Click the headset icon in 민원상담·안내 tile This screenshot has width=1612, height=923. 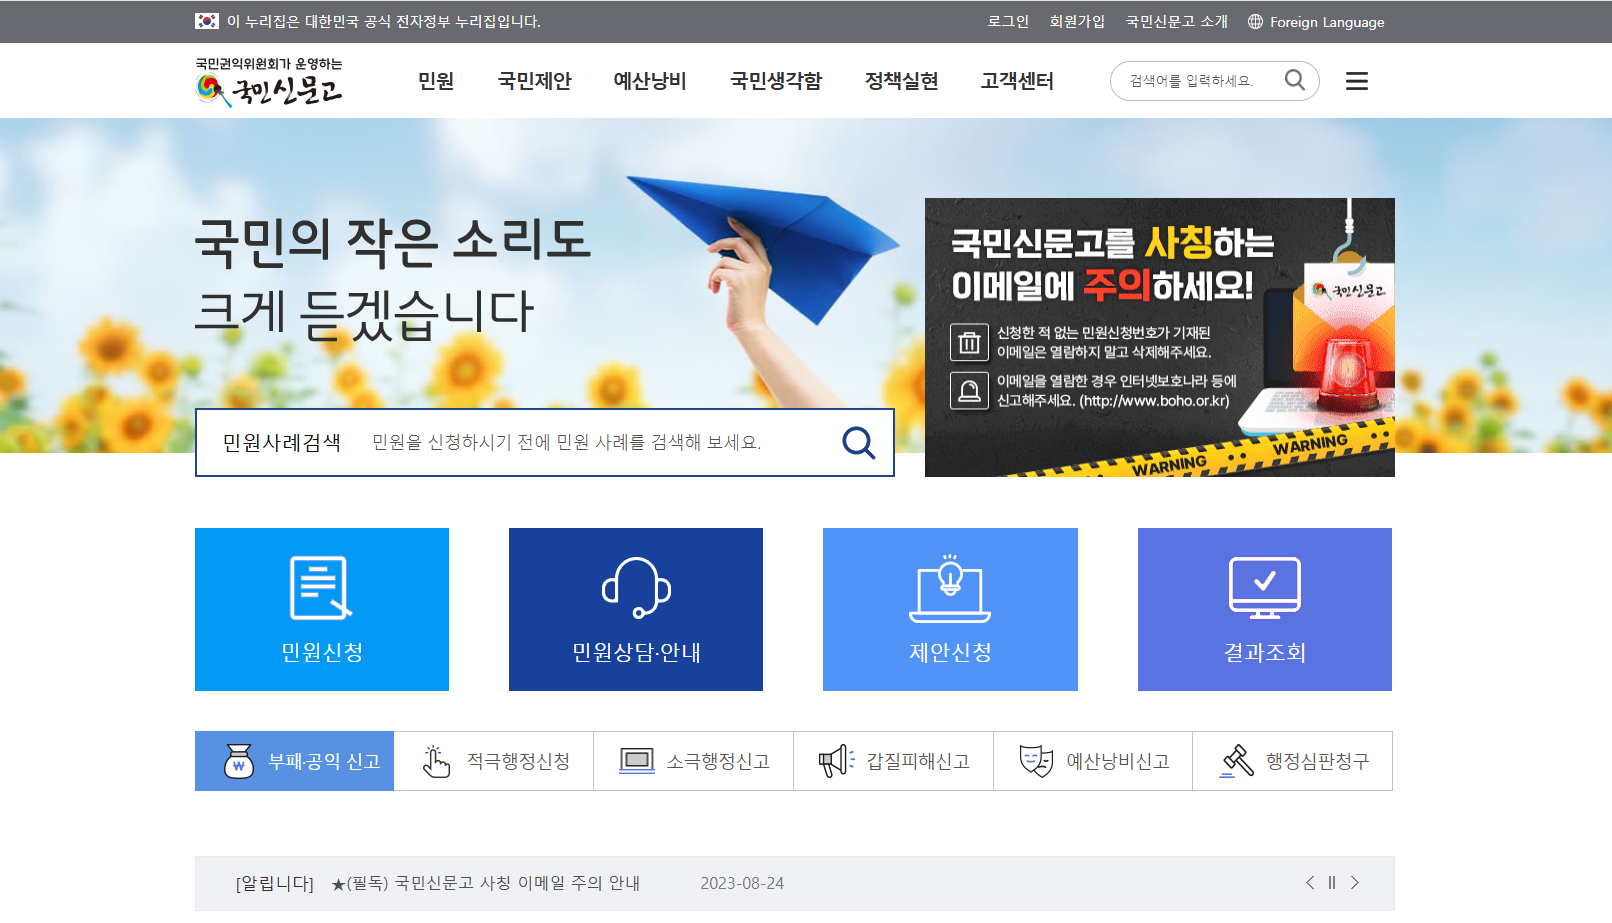tap(636, 588)
